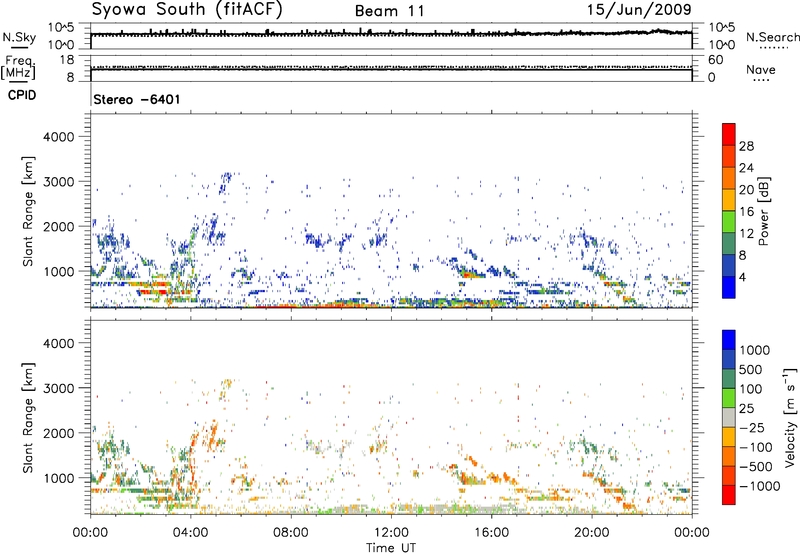This screenshot has width=800, height=554.
Task: Click the 'Freq. [MHz]' axis label
Action: pos(18,68)
